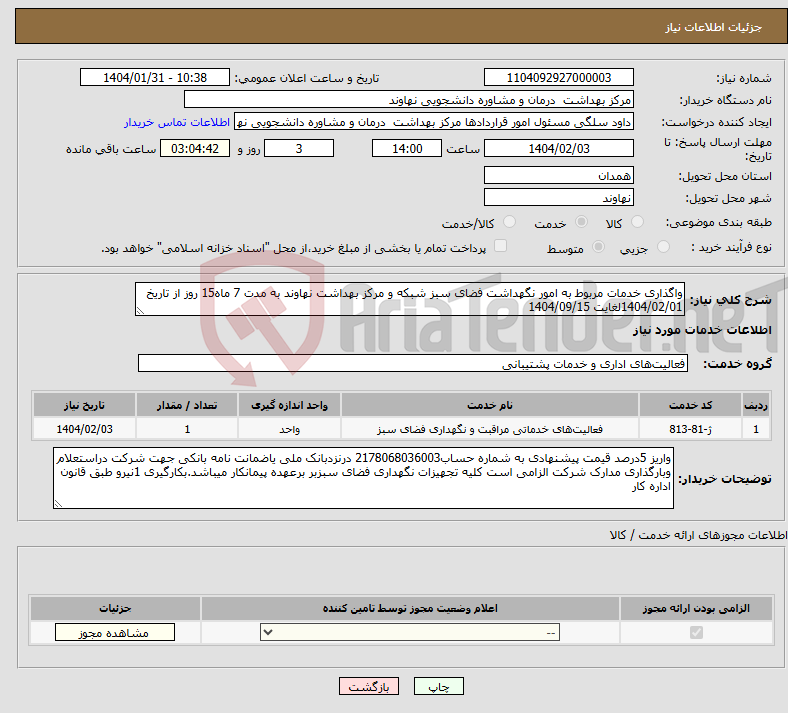Click the ردیف column header
The height and width of the screenshot is (713, 788).
[x=756, y=405]
